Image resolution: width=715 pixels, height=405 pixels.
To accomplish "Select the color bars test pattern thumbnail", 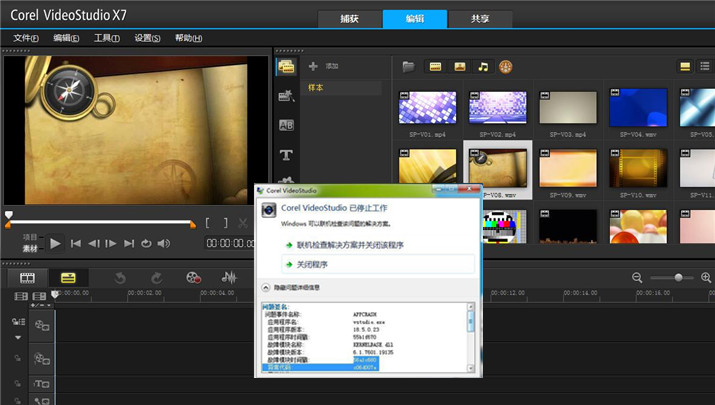I will pos(503,226).
